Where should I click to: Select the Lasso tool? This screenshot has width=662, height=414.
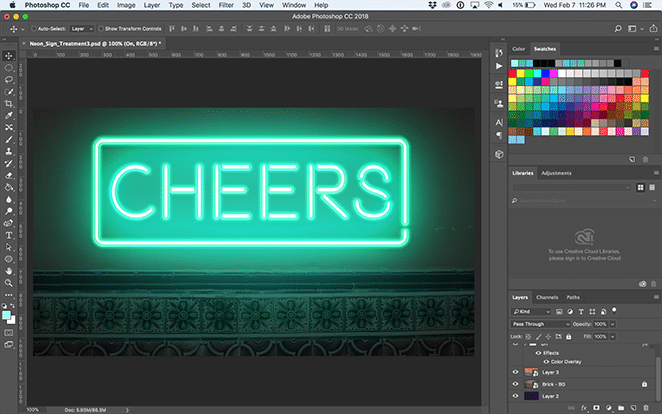coord(8,80)
